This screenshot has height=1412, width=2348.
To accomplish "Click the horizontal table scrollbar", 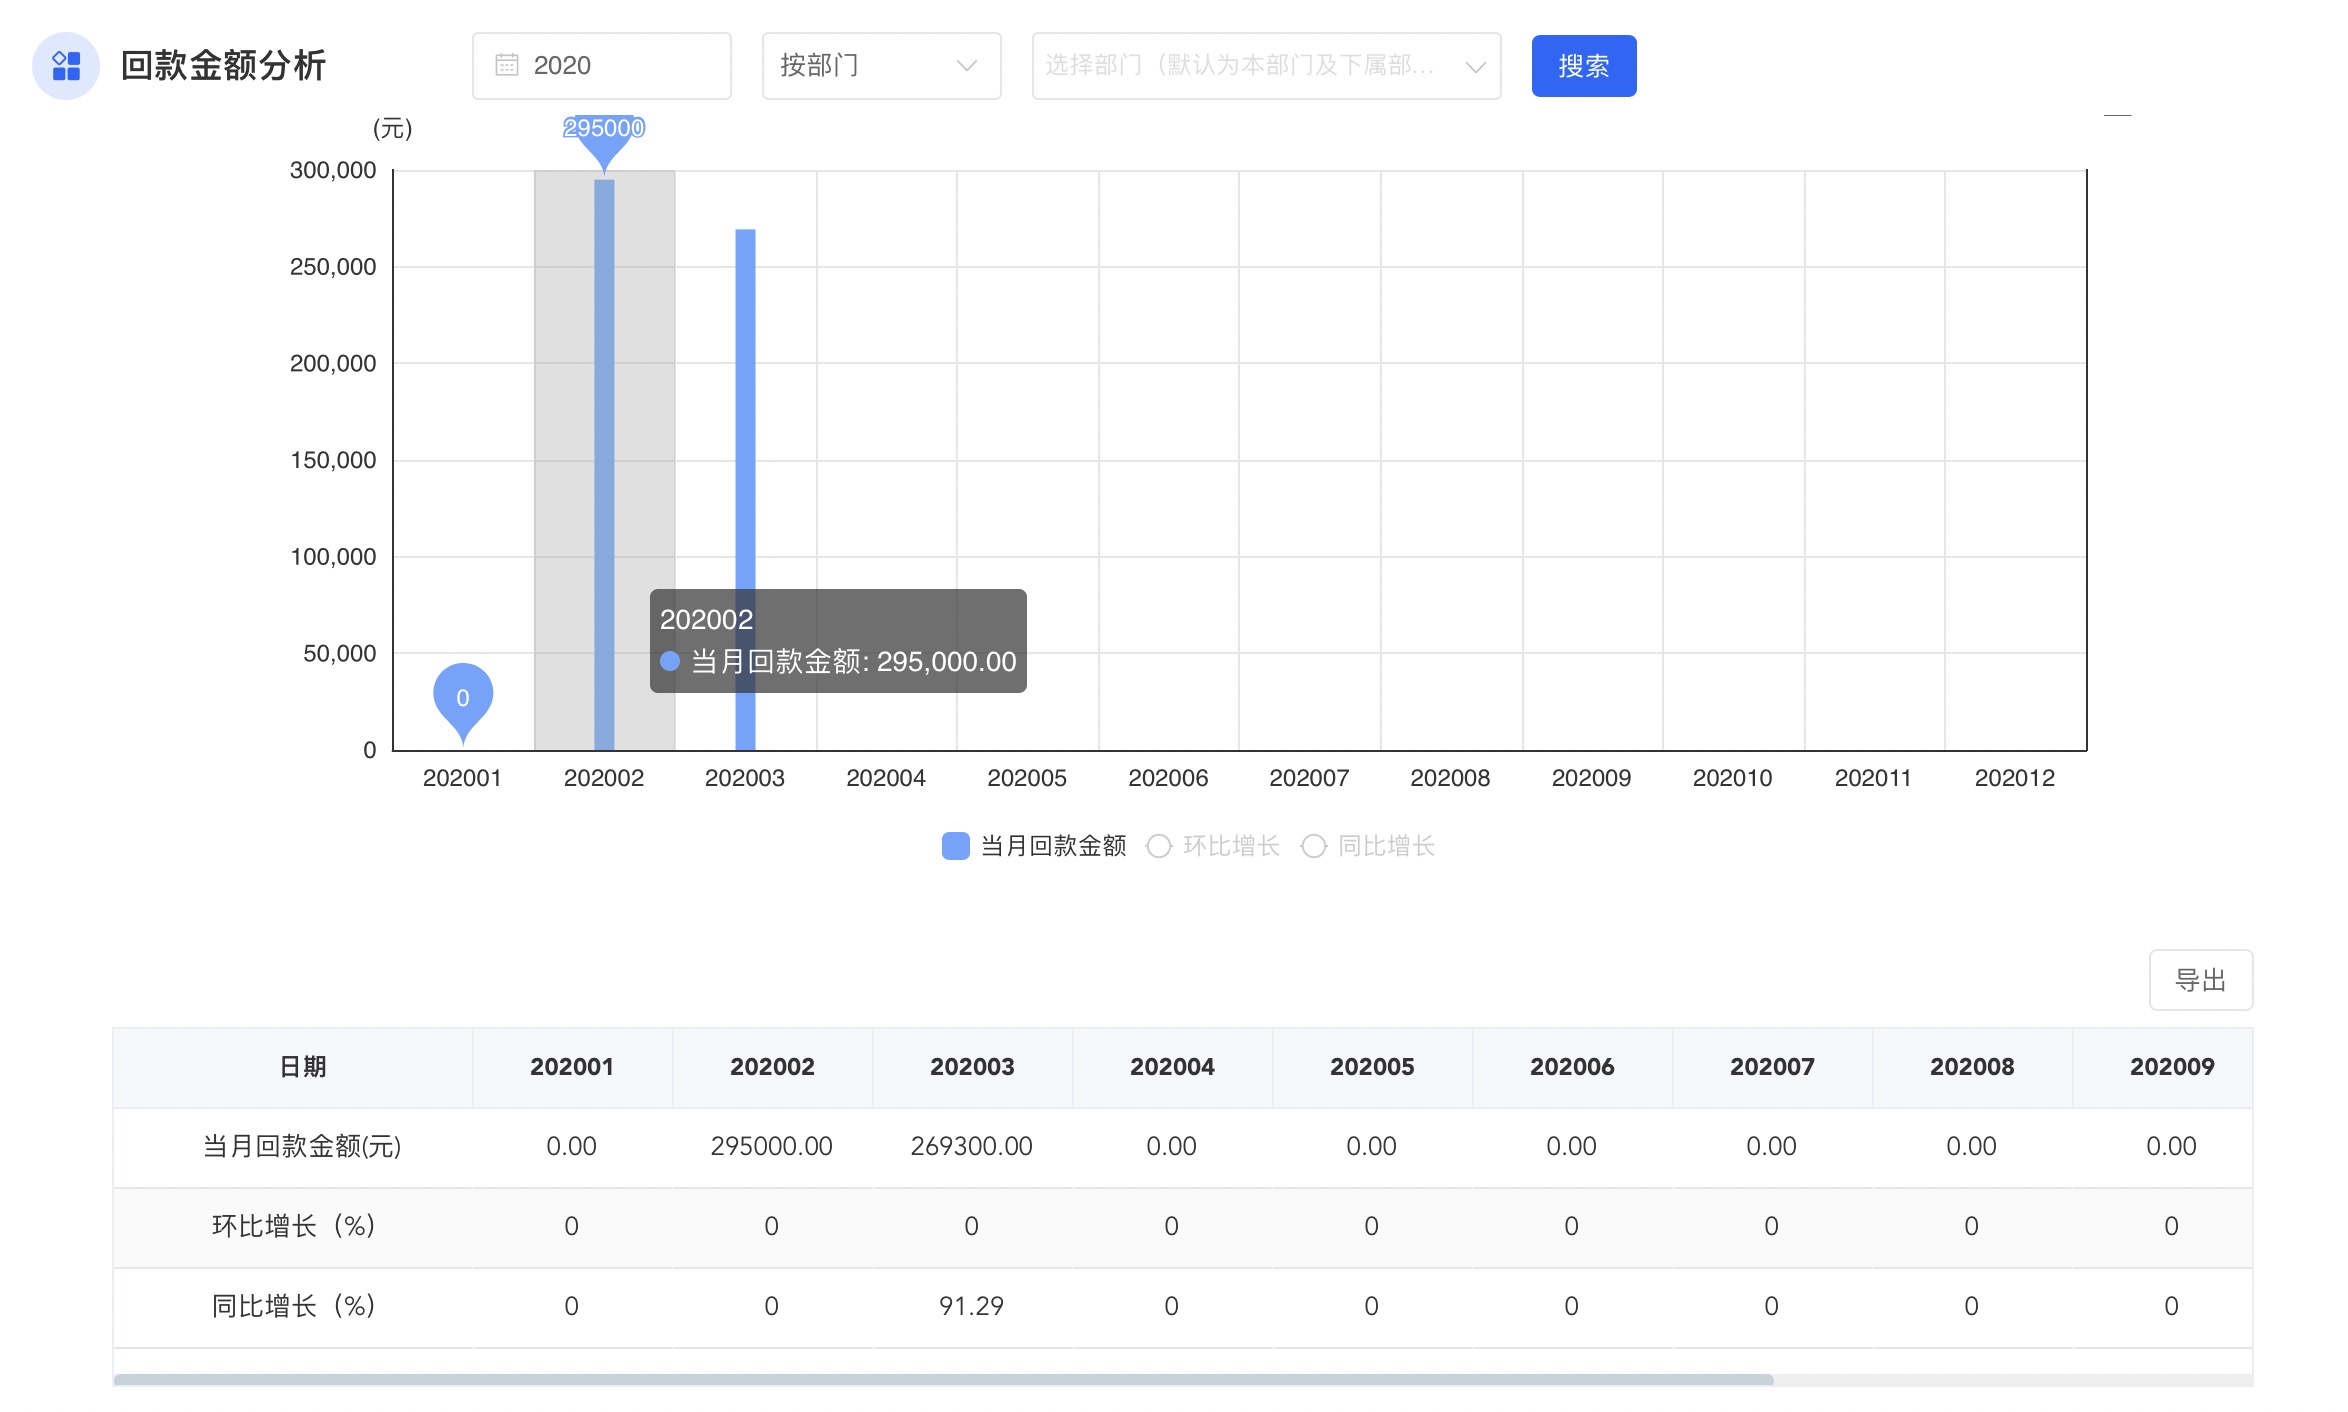I will [x=942, y=1380].
